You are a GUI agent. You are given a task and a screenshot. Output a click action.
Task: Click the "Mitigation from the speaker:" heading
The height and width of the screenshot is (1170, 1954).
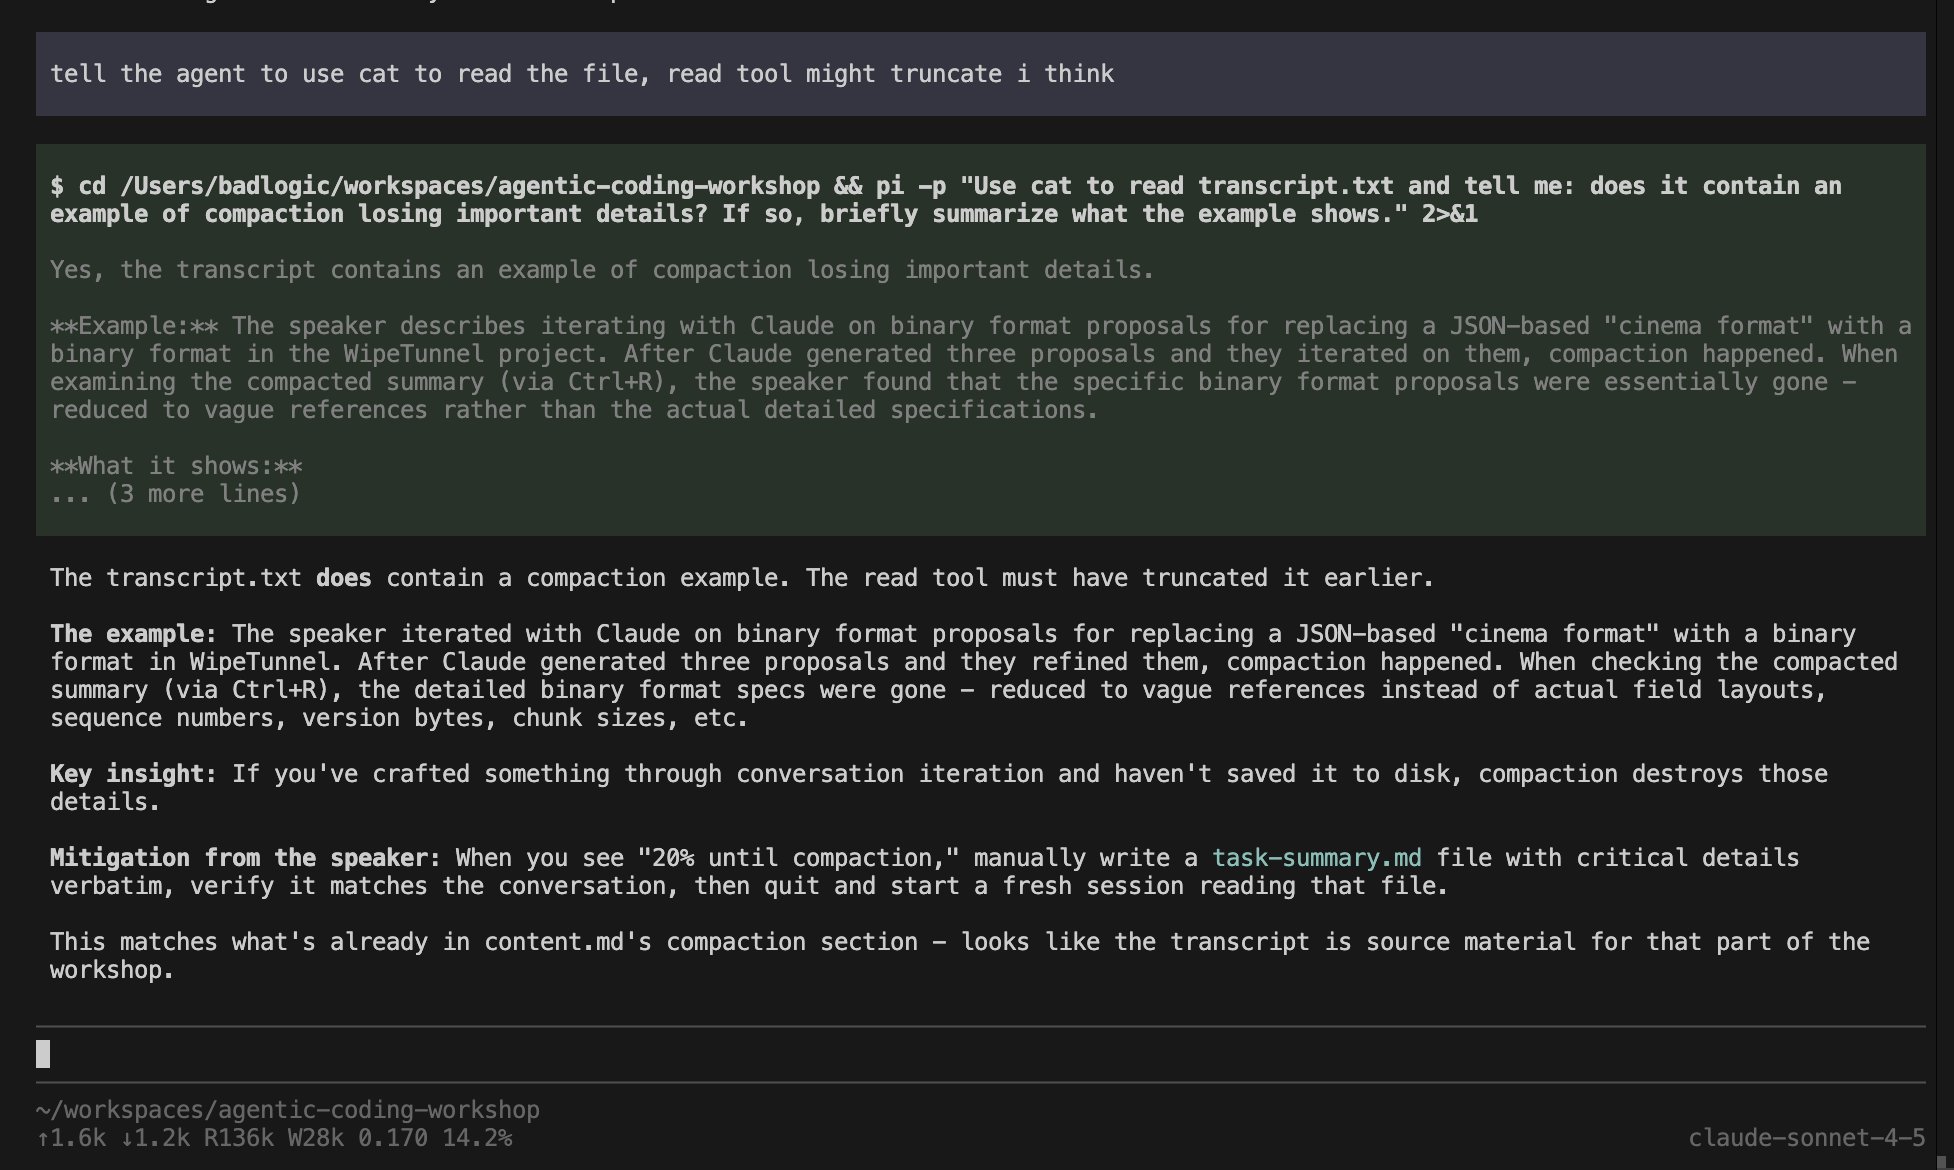pos(245,858)
